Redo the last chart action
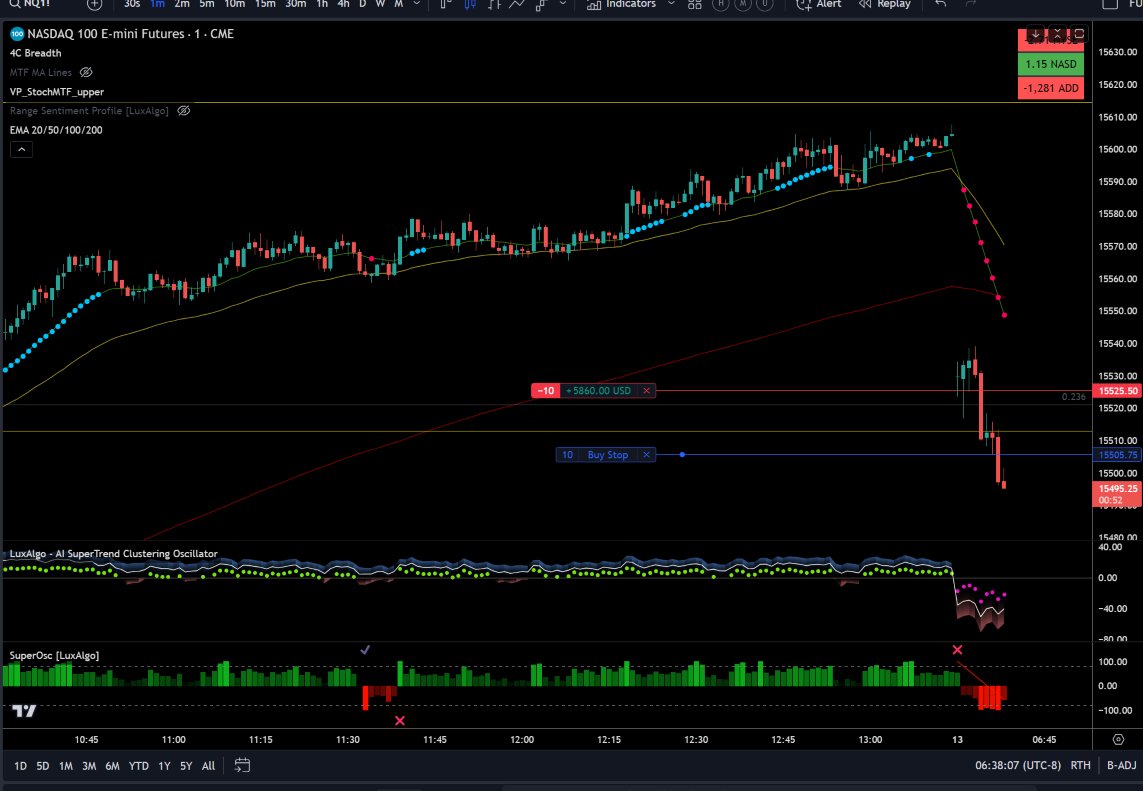Image resolution: width=1143 pixels, height=791 pixels. 970,4
